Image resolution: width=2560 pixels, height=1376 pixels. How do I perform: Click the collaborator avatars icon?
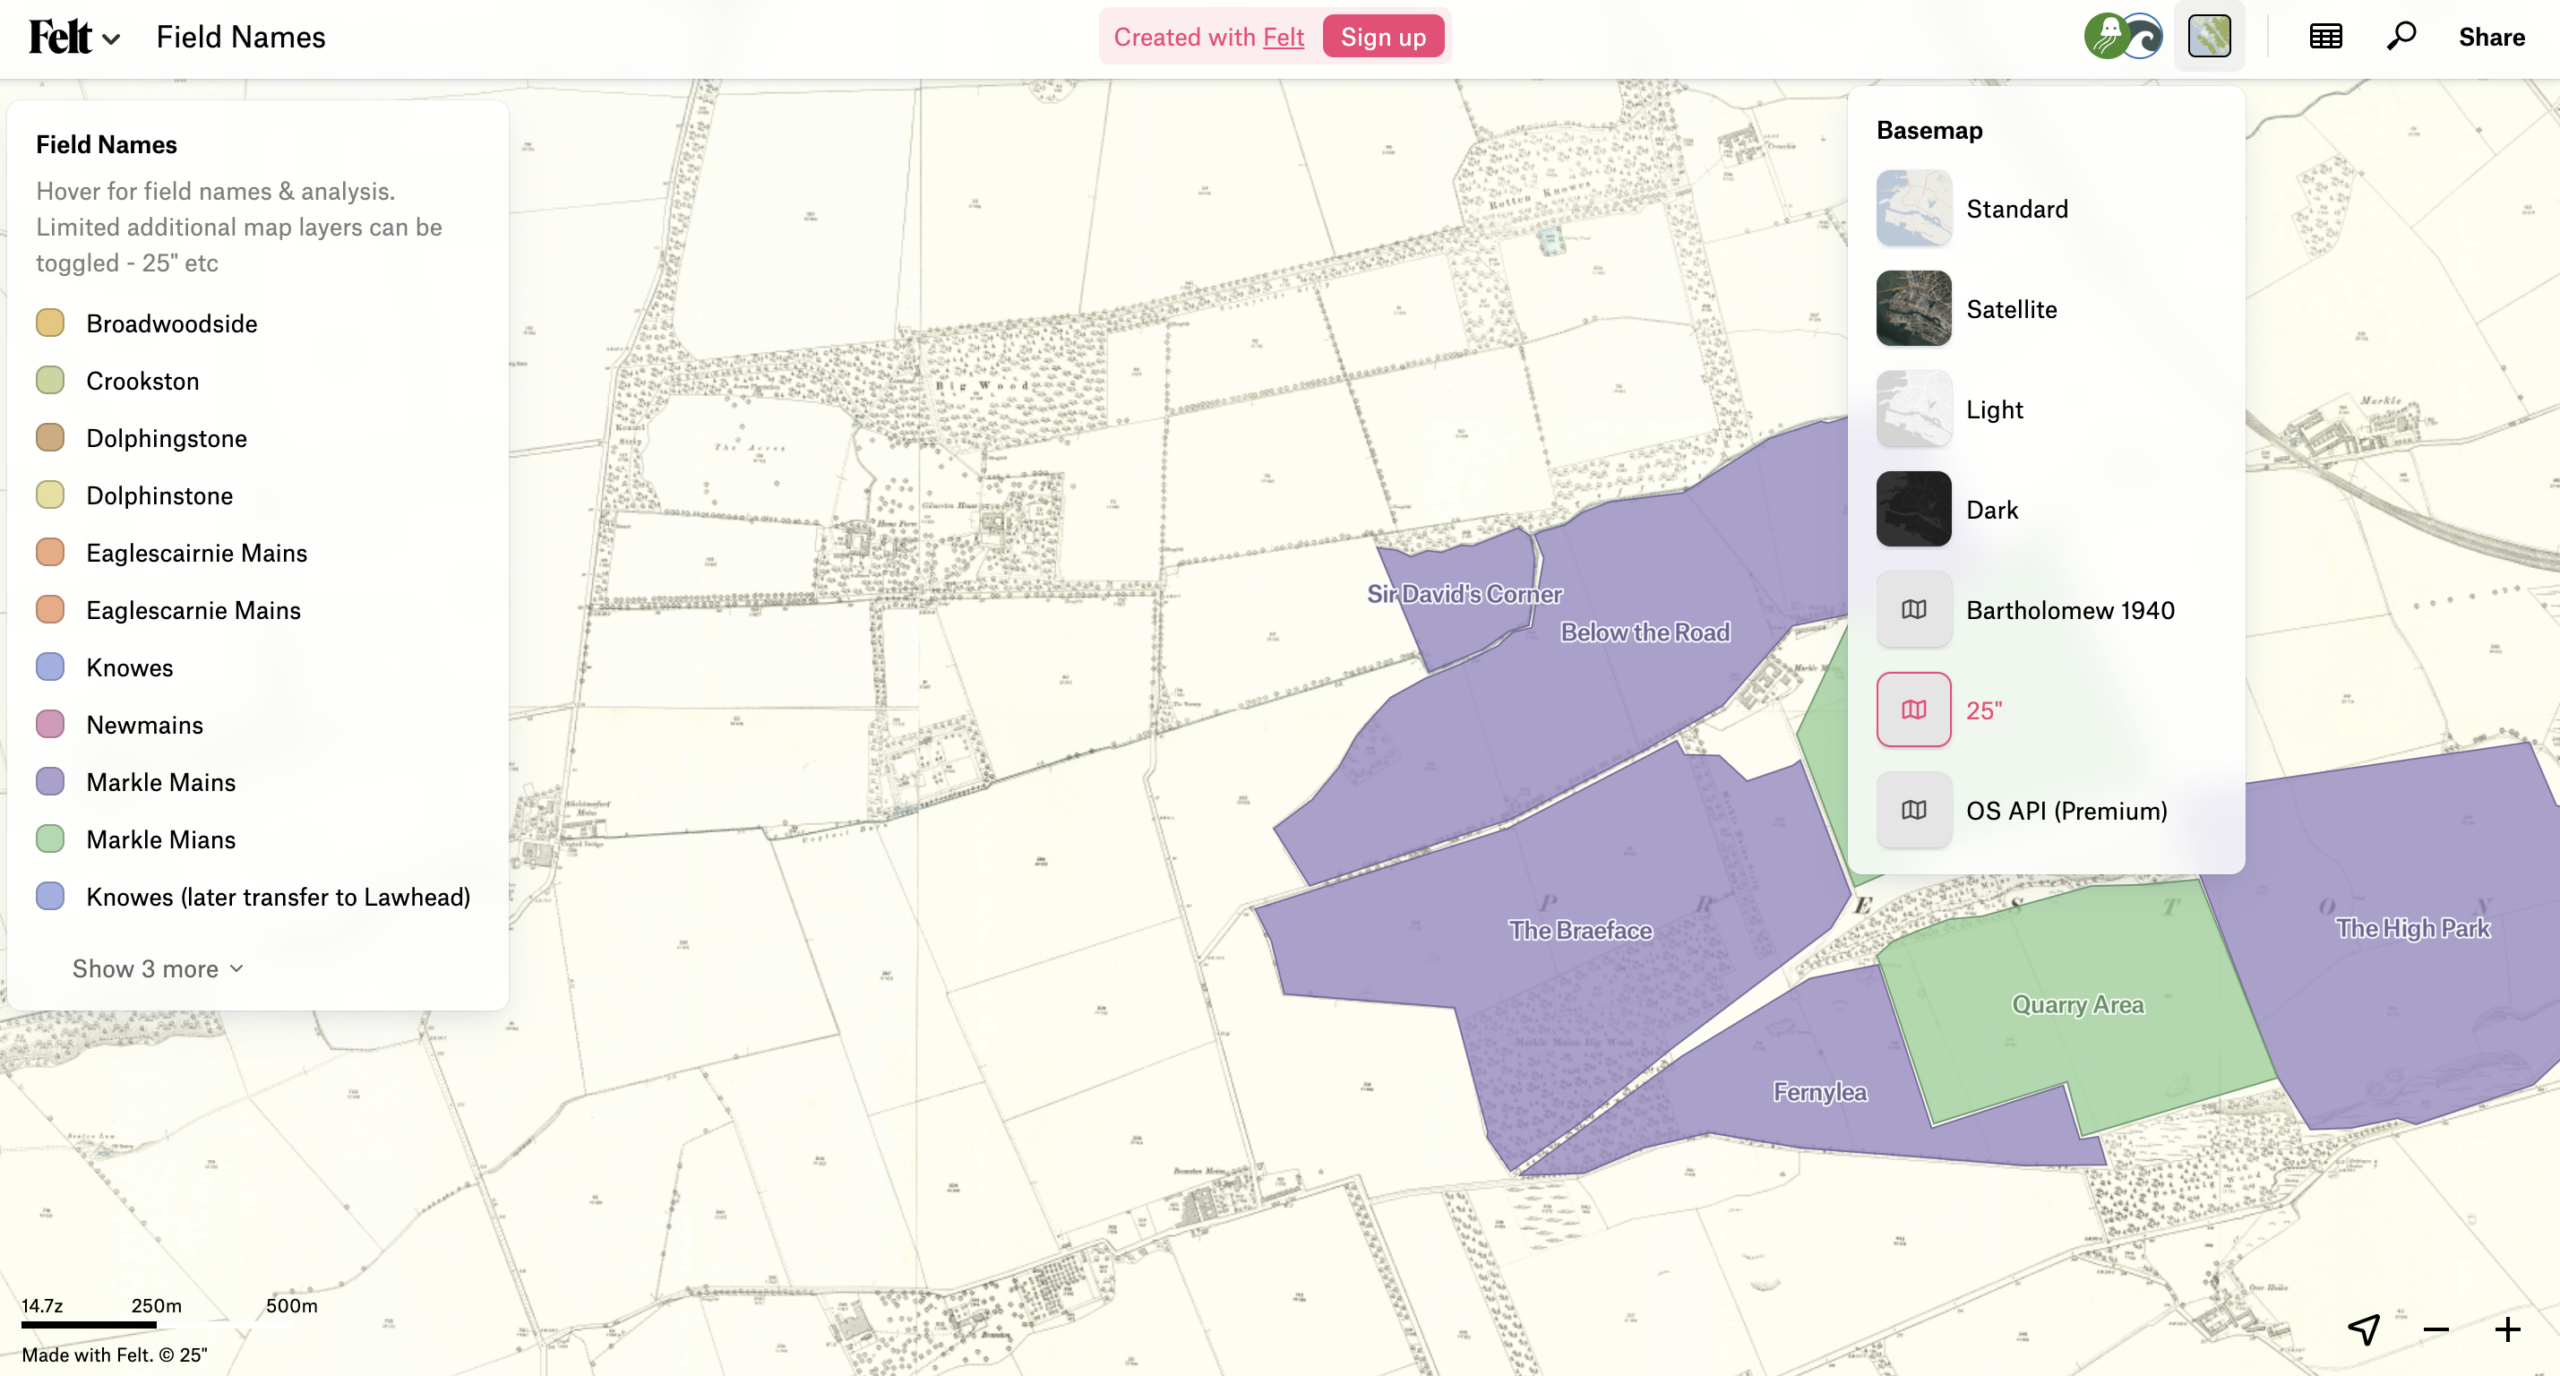pos(2122,37)
